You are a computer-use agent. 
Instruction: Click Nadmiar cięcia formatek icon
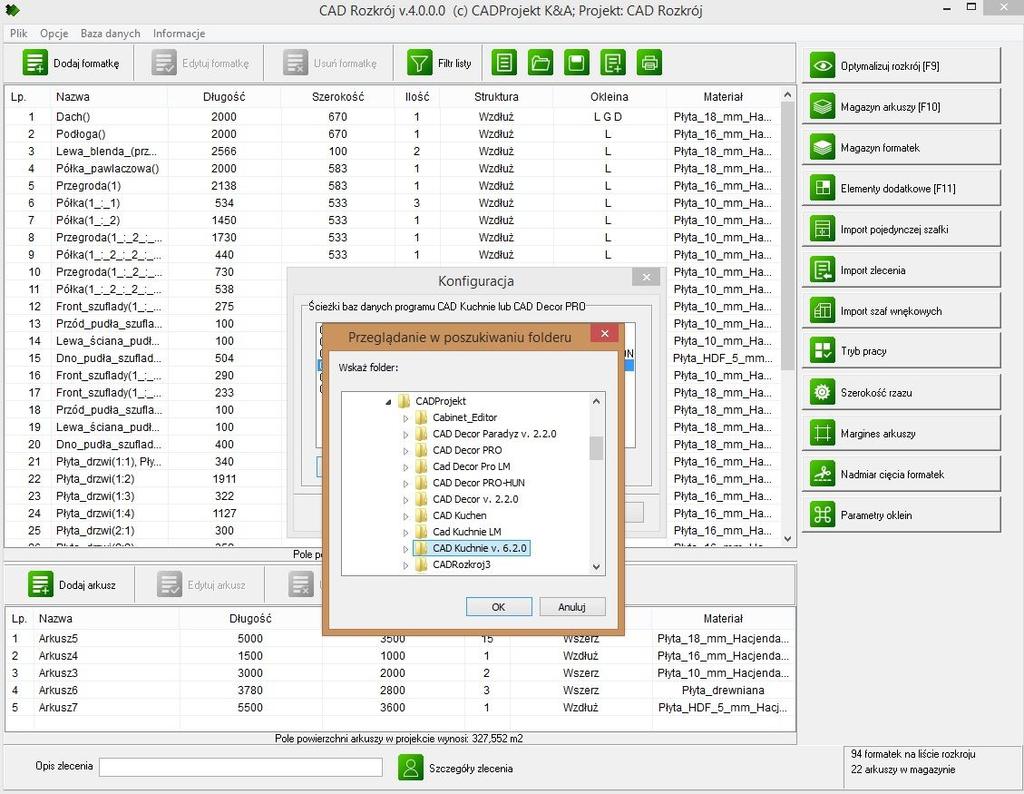(x=822, y=474)
